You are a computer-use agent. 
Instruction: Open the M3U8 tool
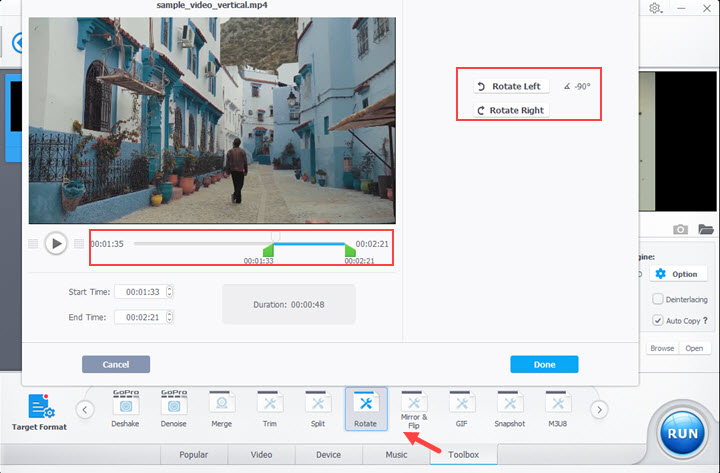click(557, 409)
